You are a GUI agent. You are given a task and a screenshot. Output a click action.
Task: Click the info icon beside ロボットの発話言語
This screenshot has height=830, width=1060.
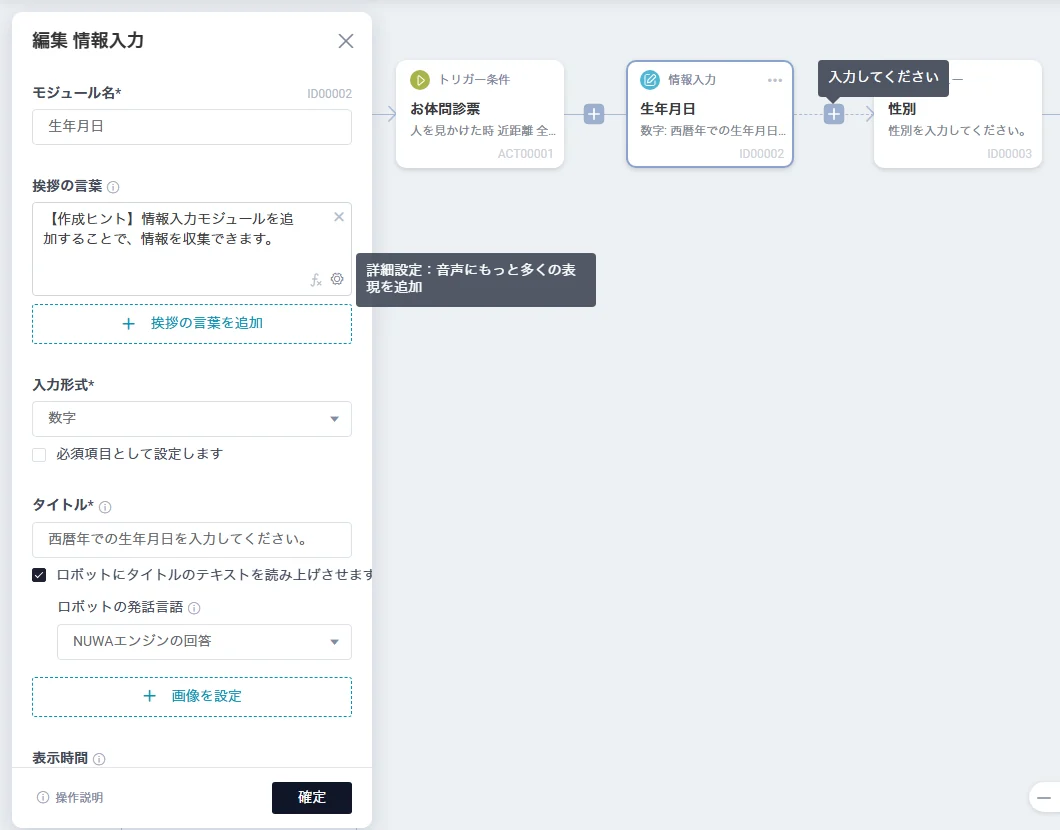(194, 608)
